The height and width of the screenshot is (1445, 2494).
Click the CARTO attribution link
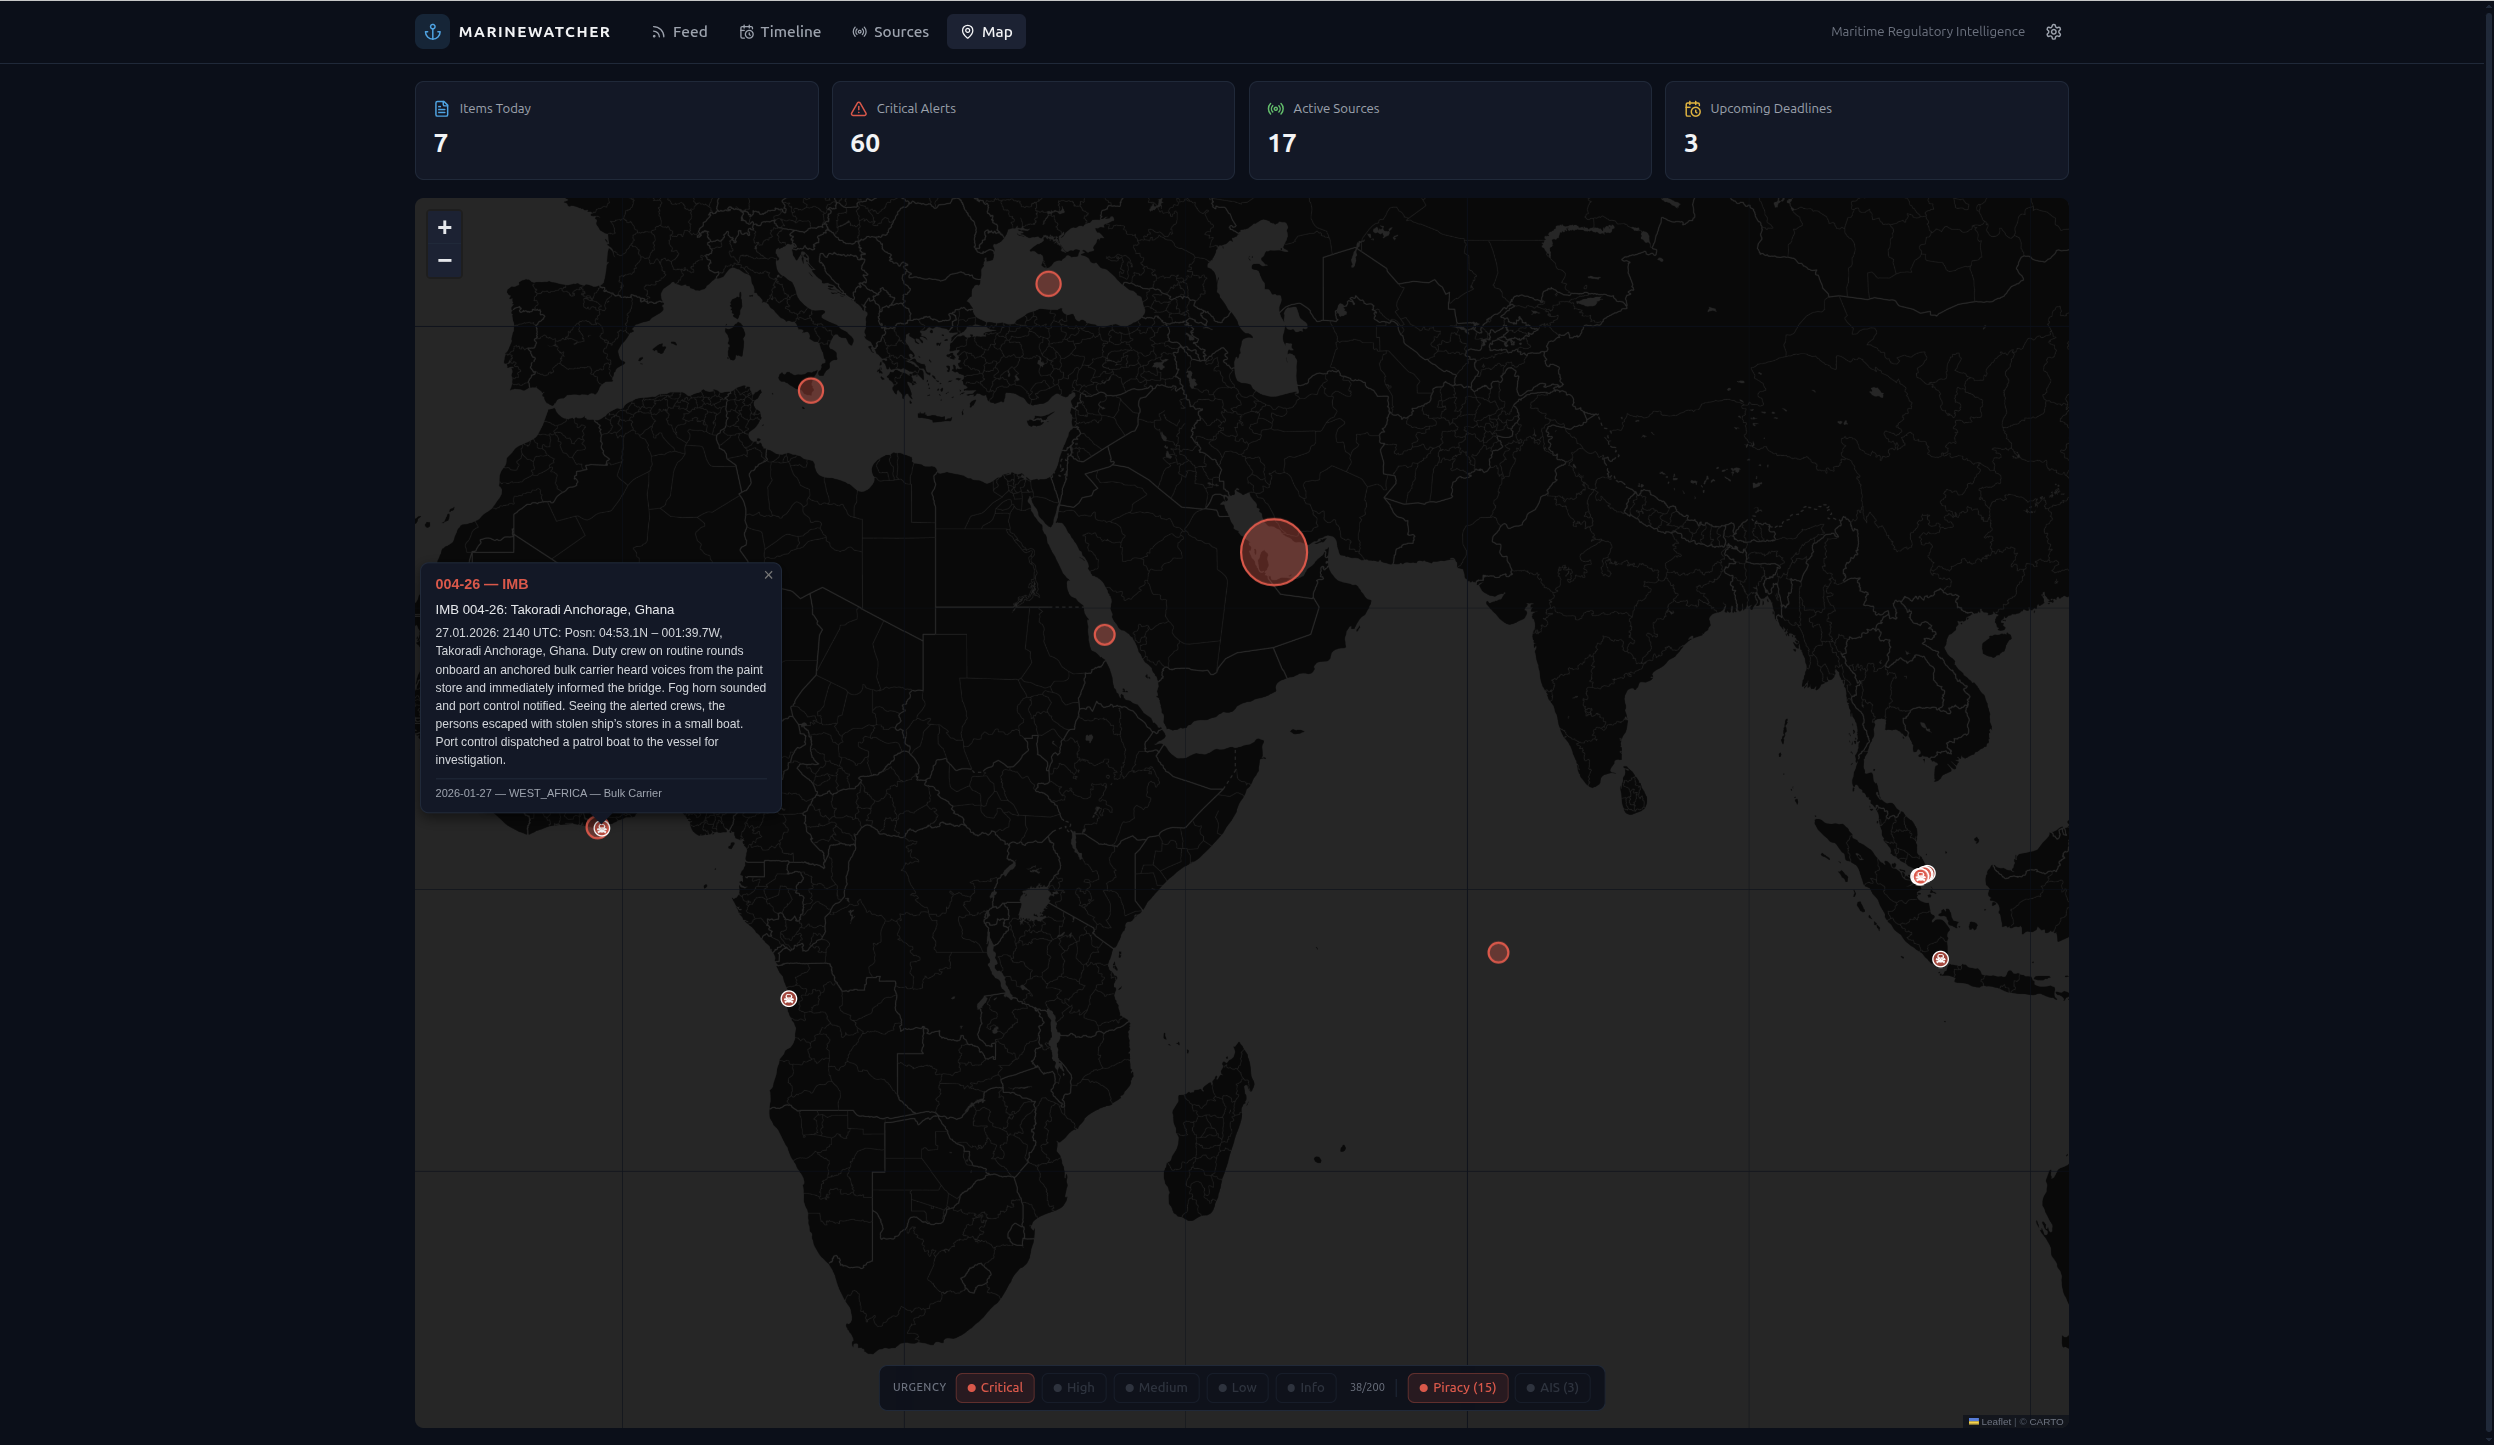(x=2044, y=1421)
